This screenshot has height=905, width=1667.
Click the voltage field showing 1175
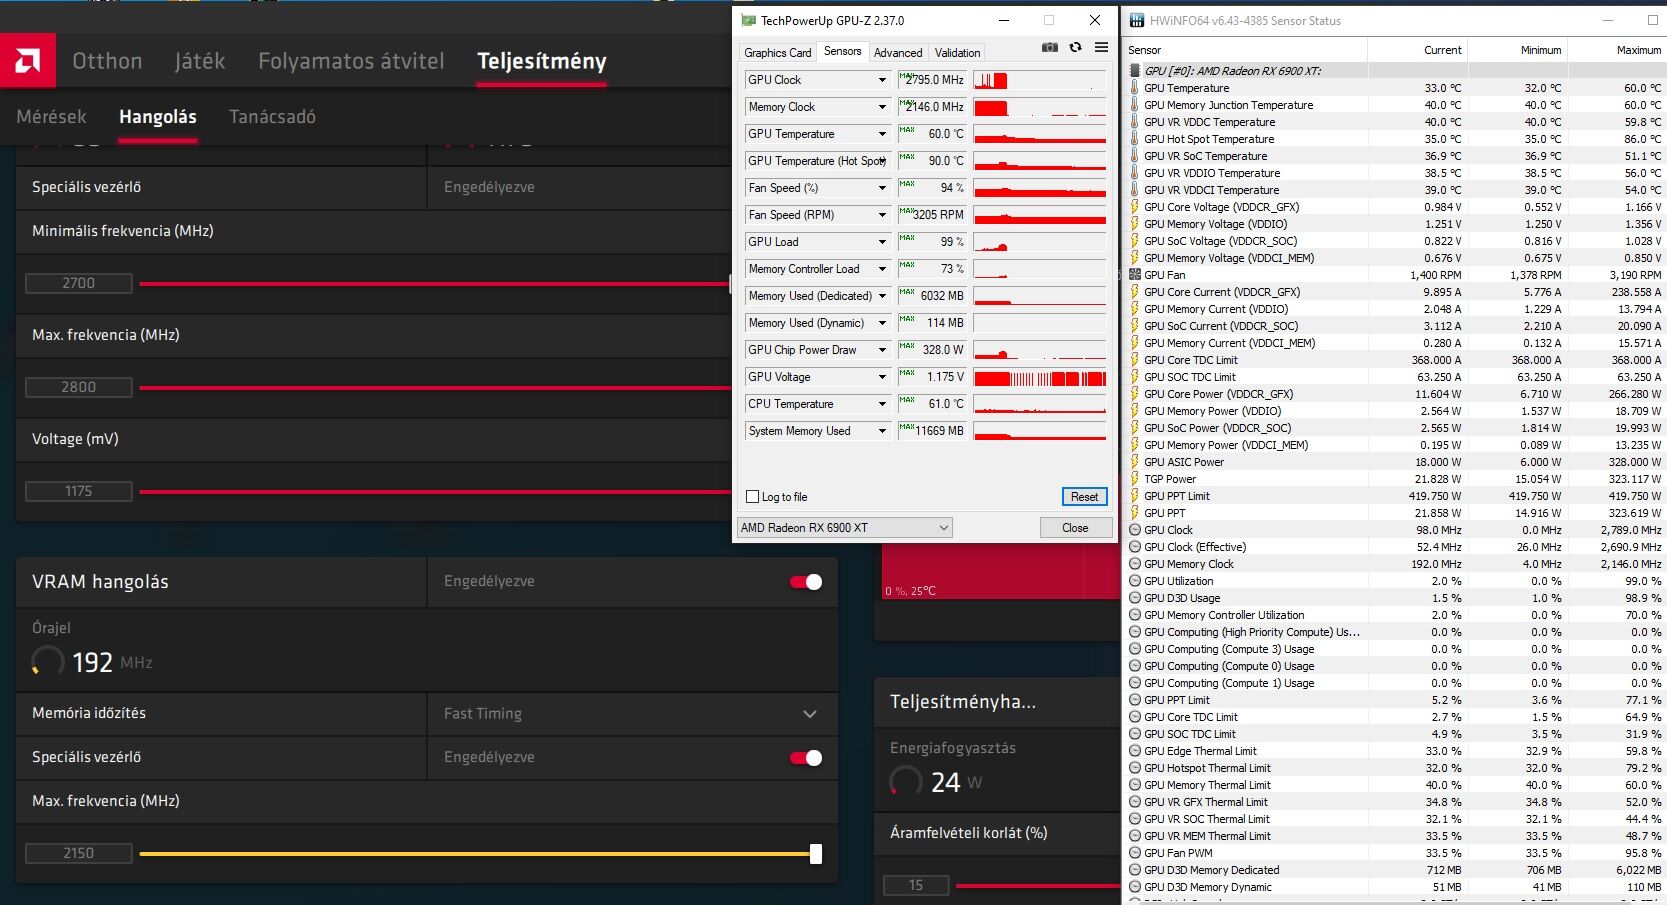79,492
